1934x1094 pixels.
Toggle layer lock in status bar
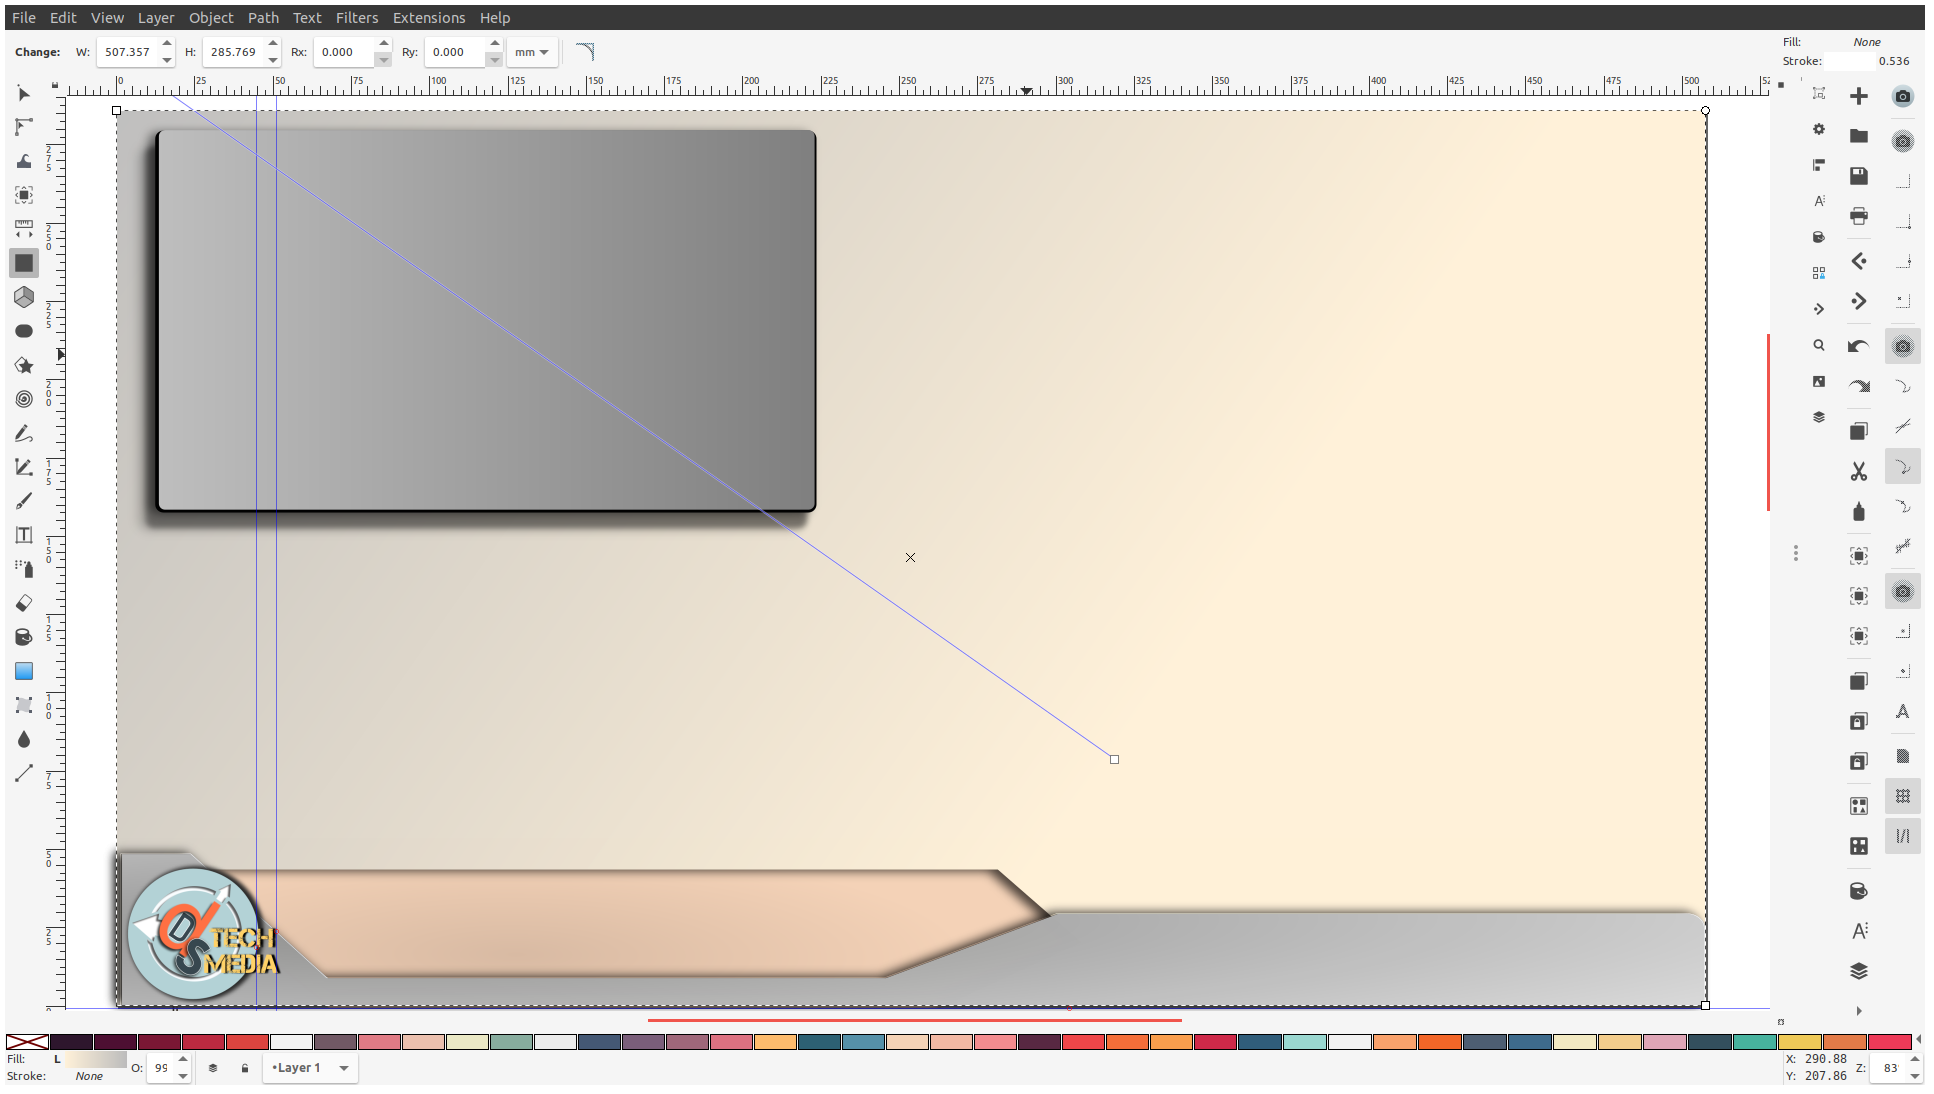pos(245,1068)
